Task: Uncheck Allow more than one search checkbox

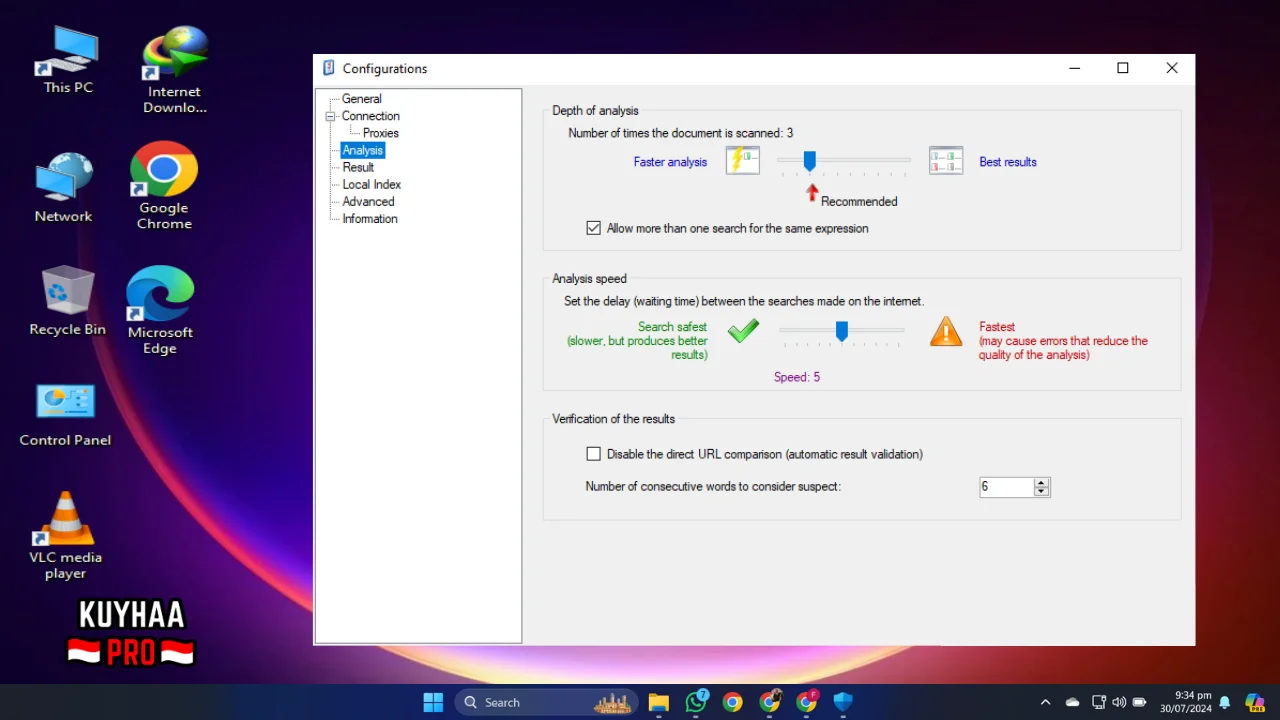Action: coord(594,228)
